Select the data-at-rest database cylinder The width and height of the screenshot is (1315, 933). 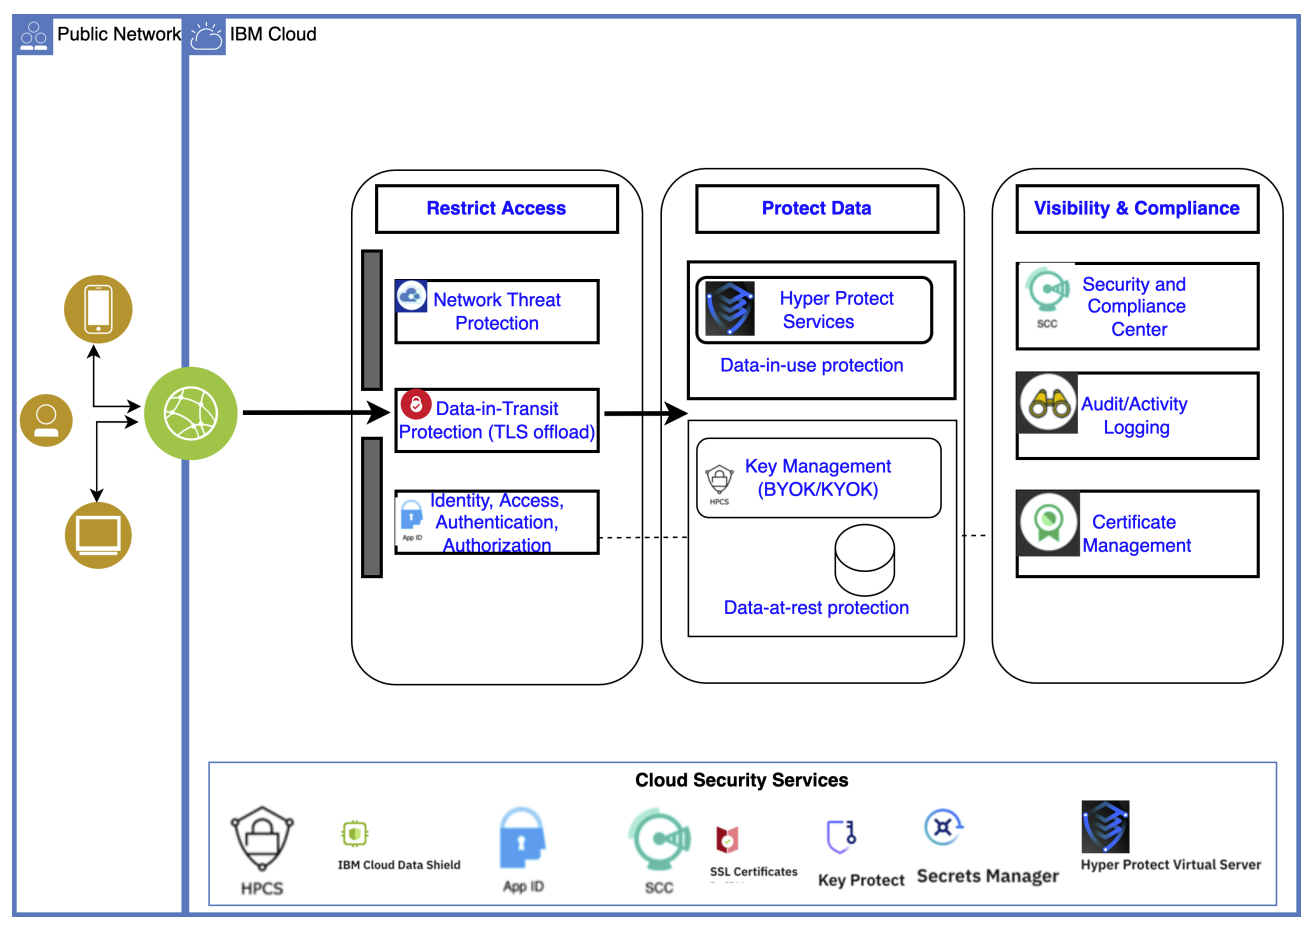(865, 558)
